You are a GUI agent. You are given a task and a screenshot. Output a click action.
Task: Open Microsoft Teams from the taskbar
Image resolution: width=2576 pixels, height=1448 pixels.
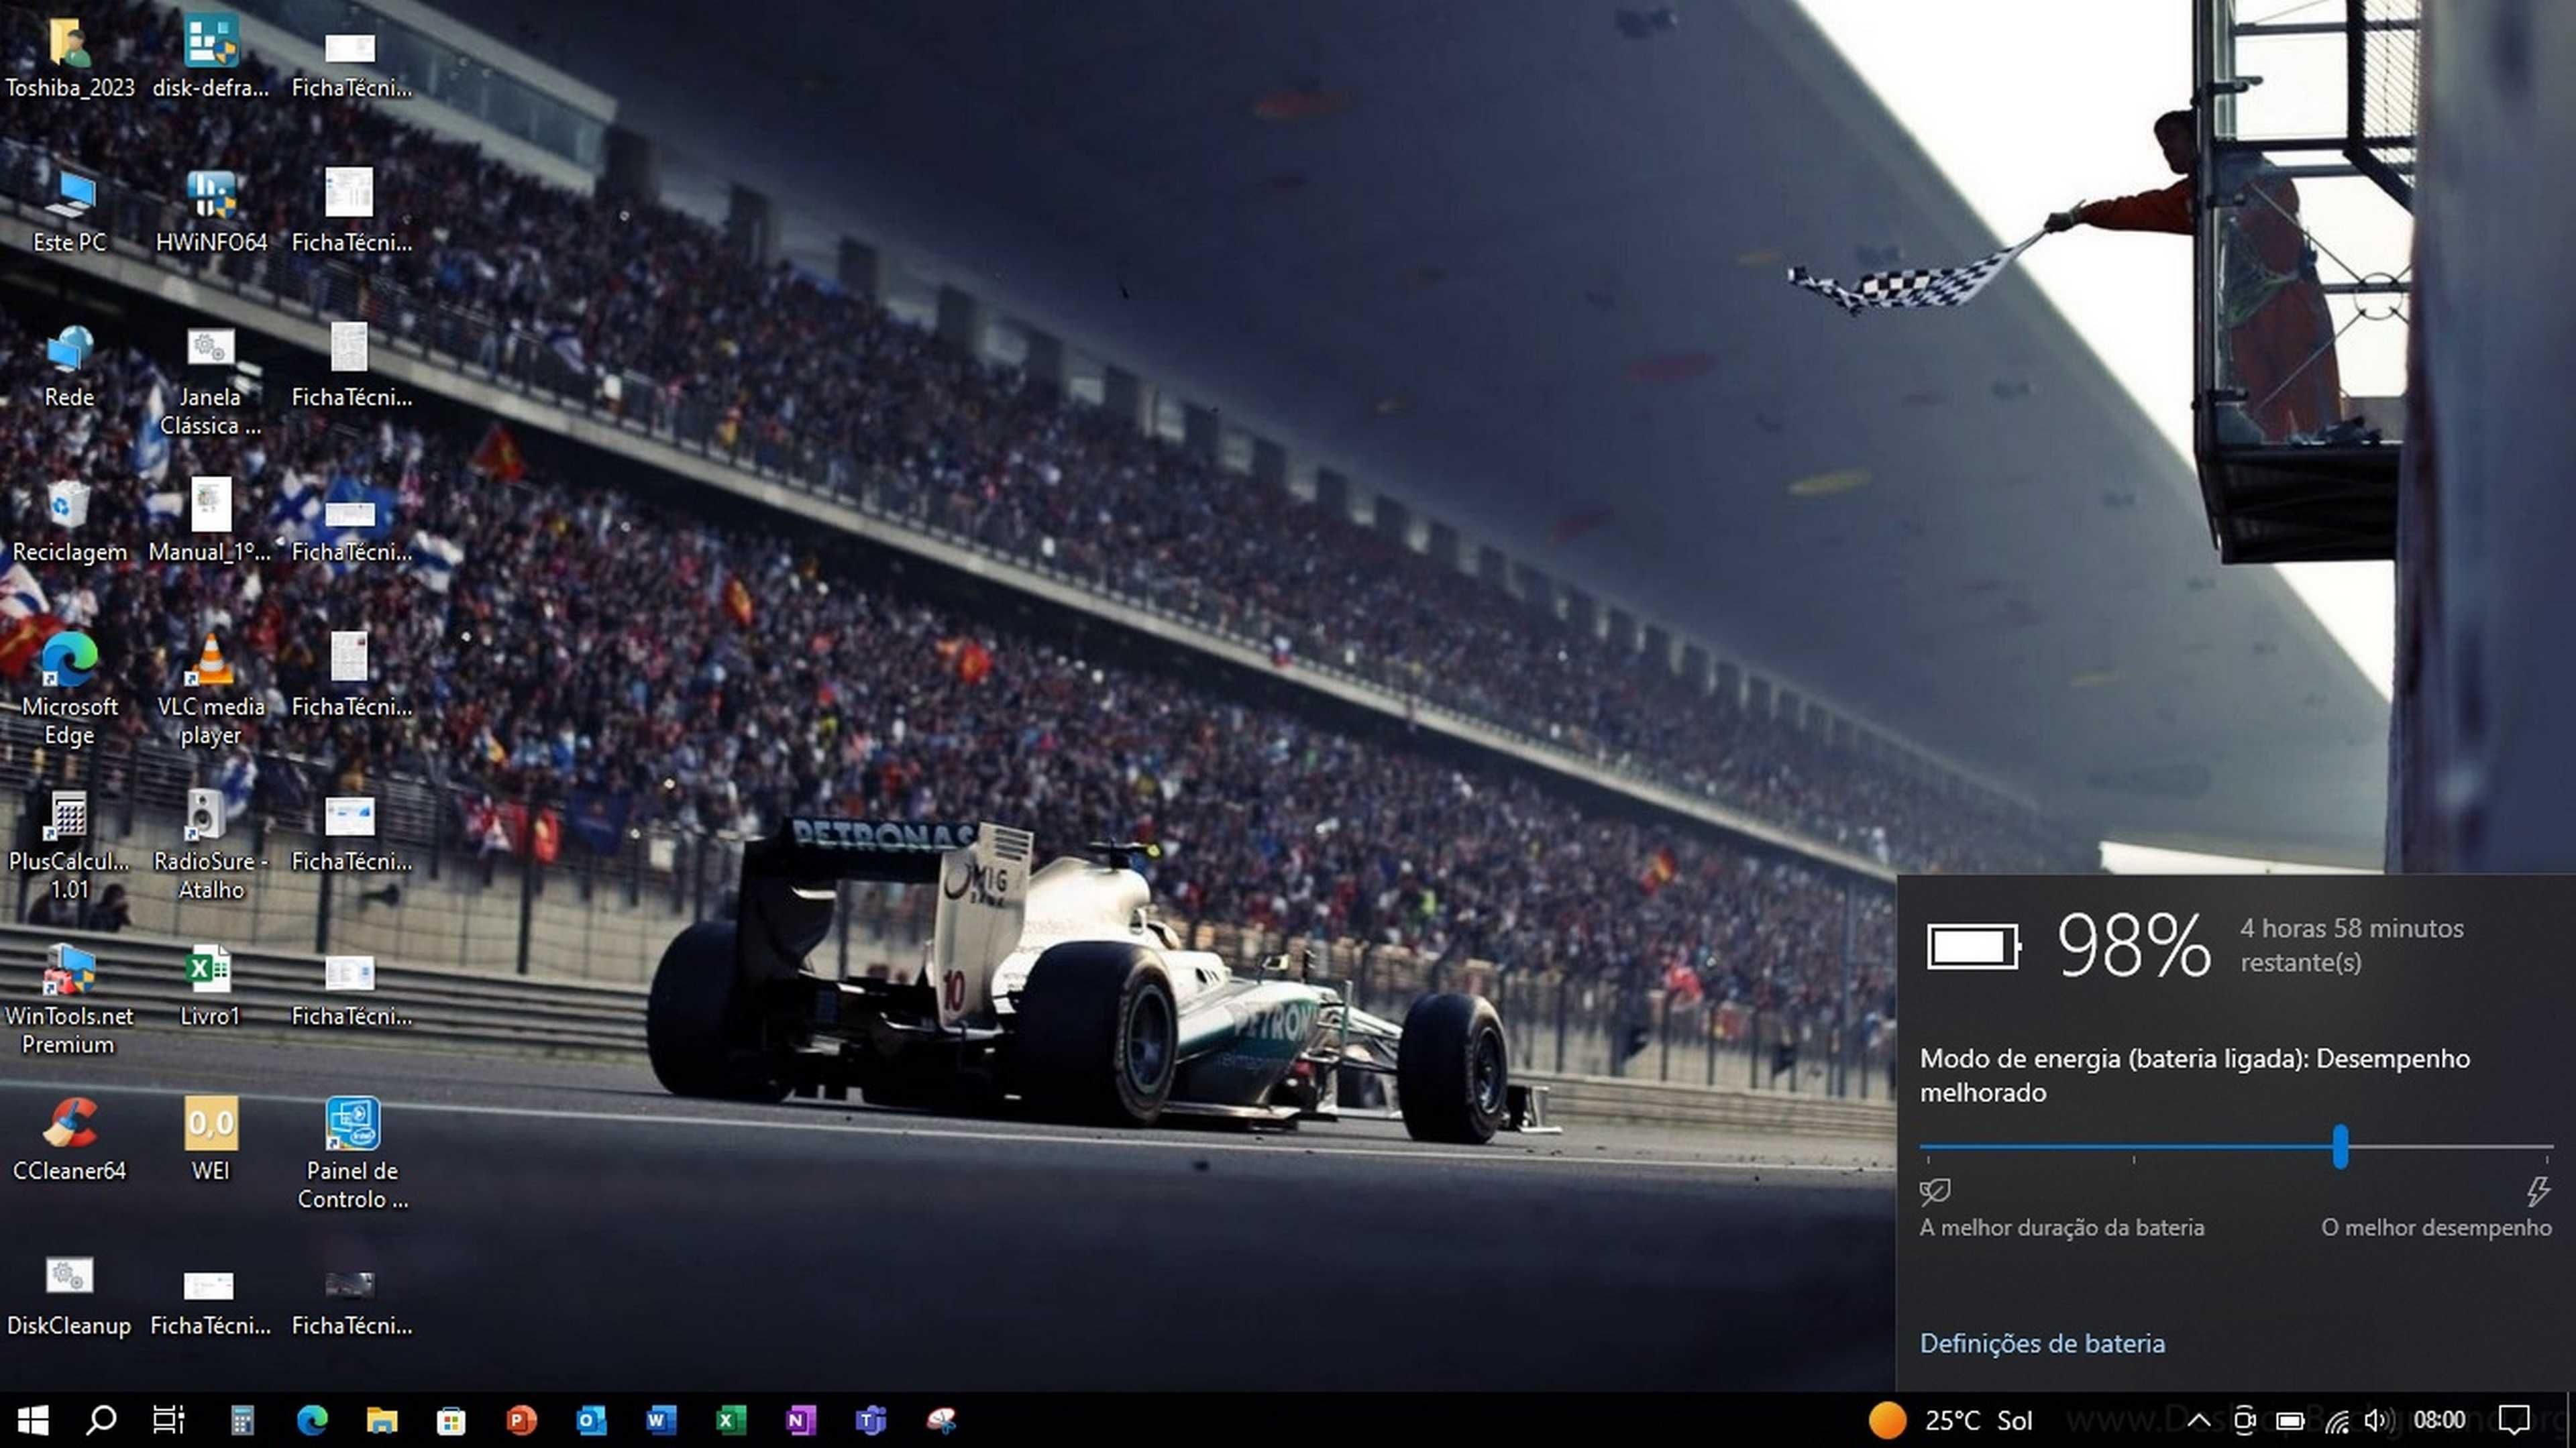(x=871, y=1420)
